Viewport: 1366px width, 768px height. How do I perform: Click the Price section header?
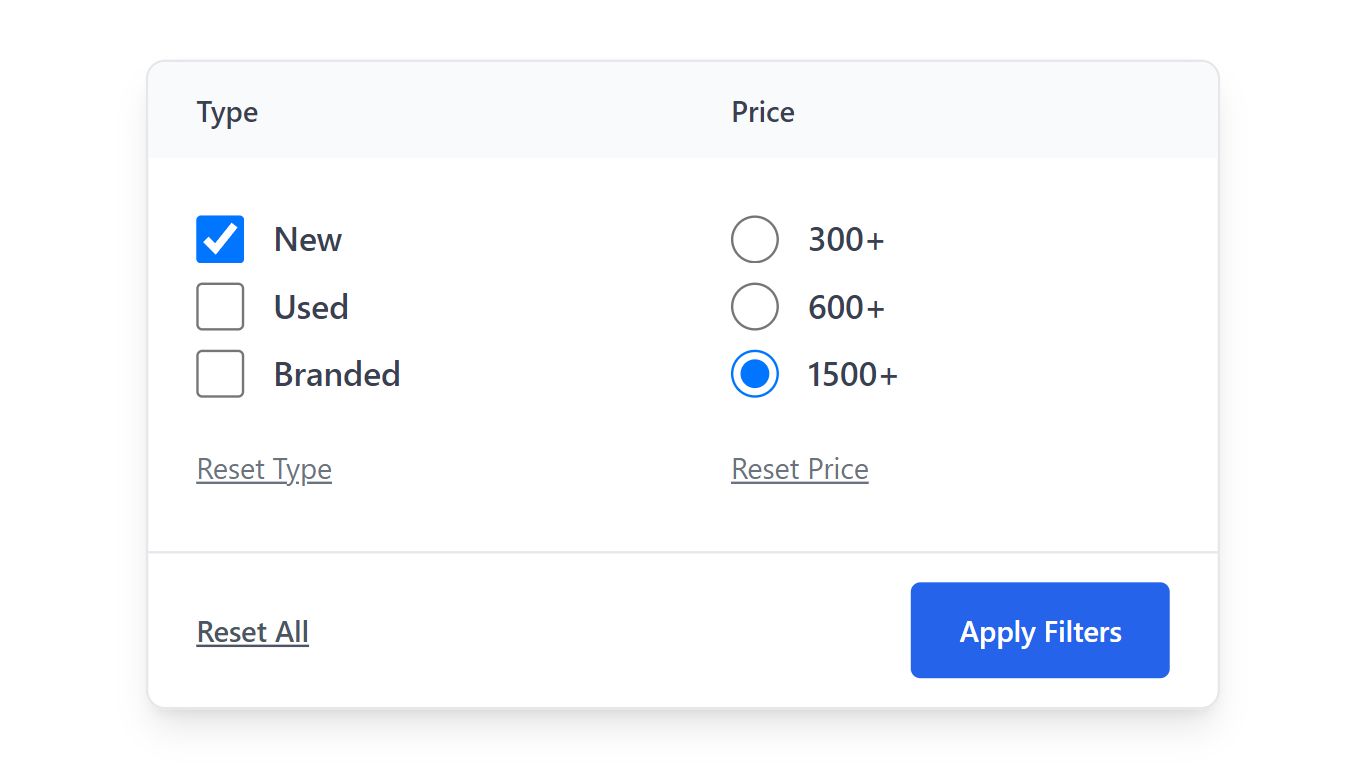tap(763, 112)
